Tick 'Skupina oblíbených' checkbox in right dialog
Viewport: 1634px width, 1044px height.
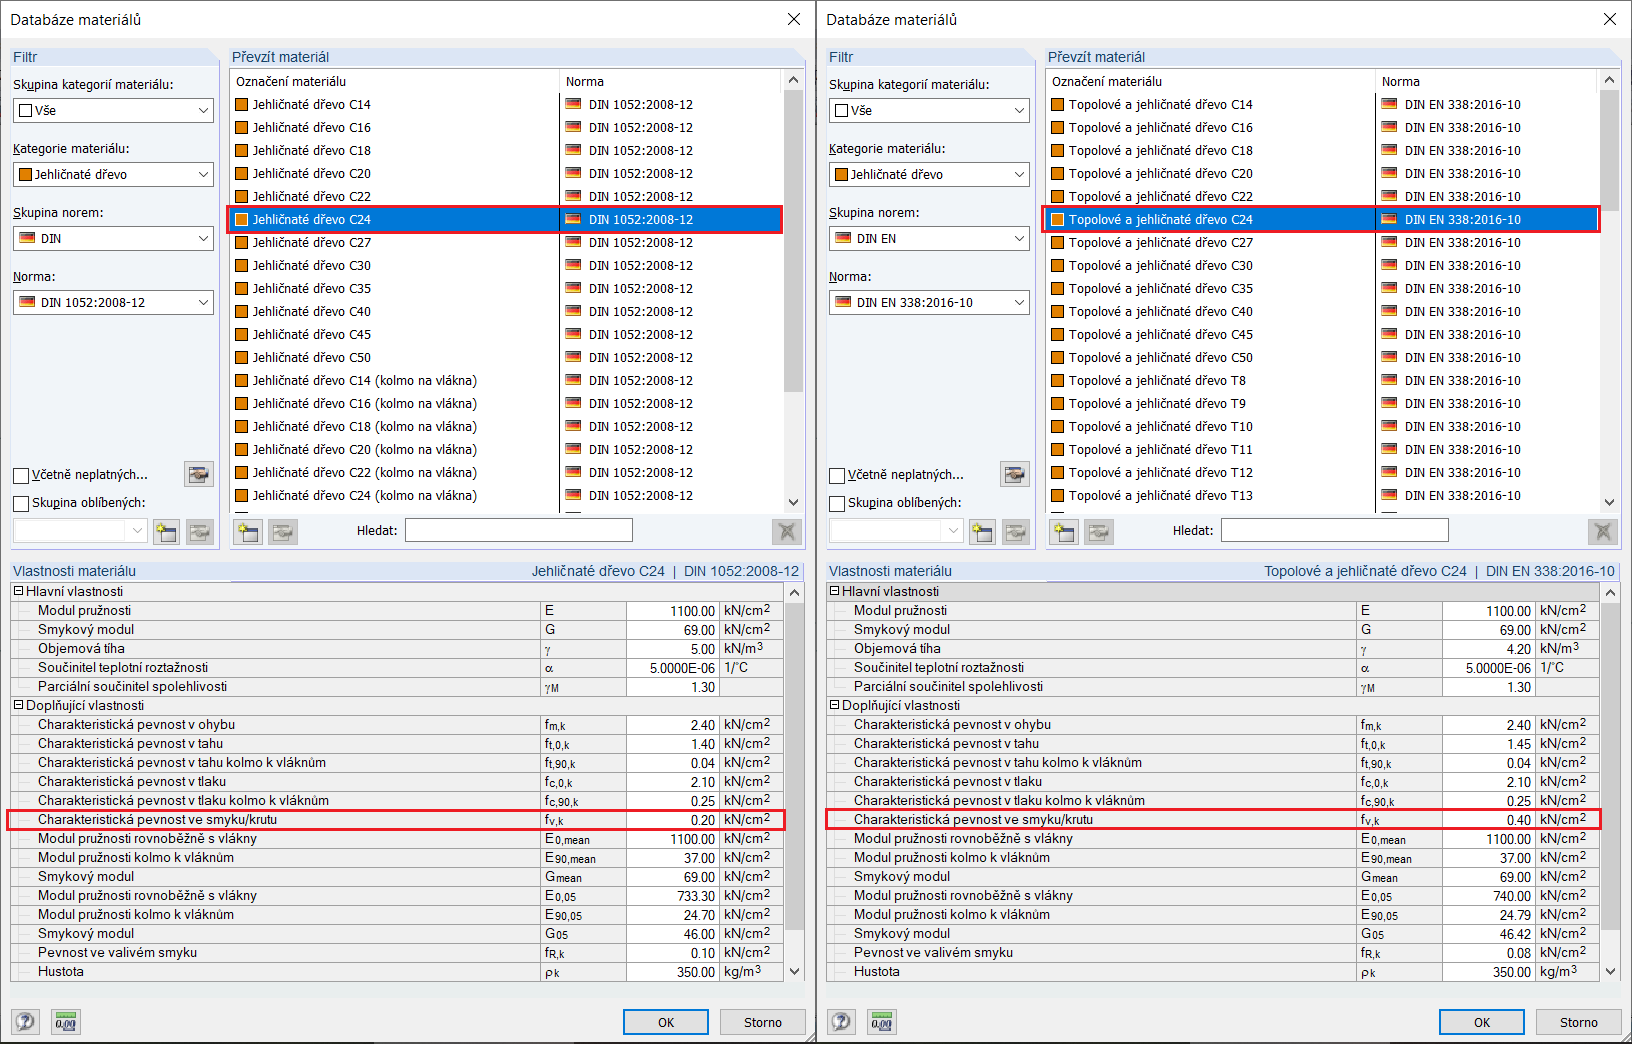coord(837,503)
